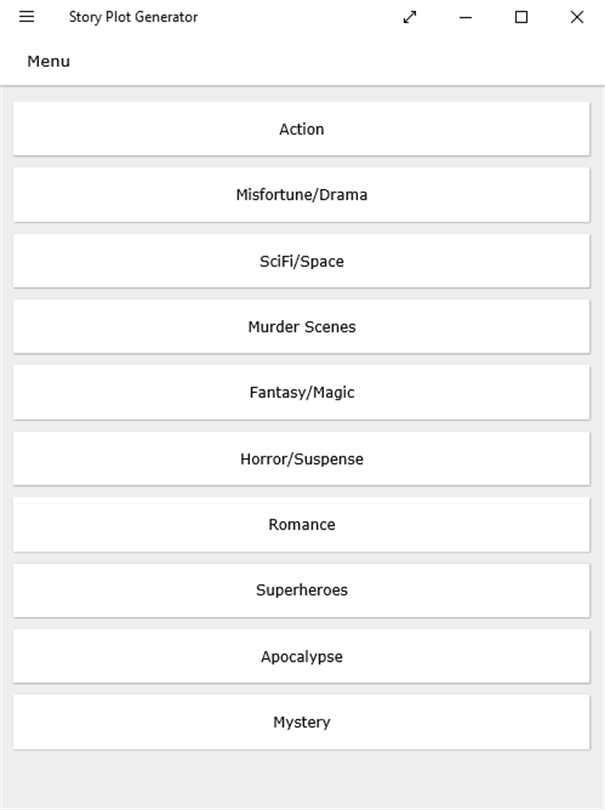Select the Fantasy/Magic genre
This screenshot has height=810, width=605.
coord(301,393)
